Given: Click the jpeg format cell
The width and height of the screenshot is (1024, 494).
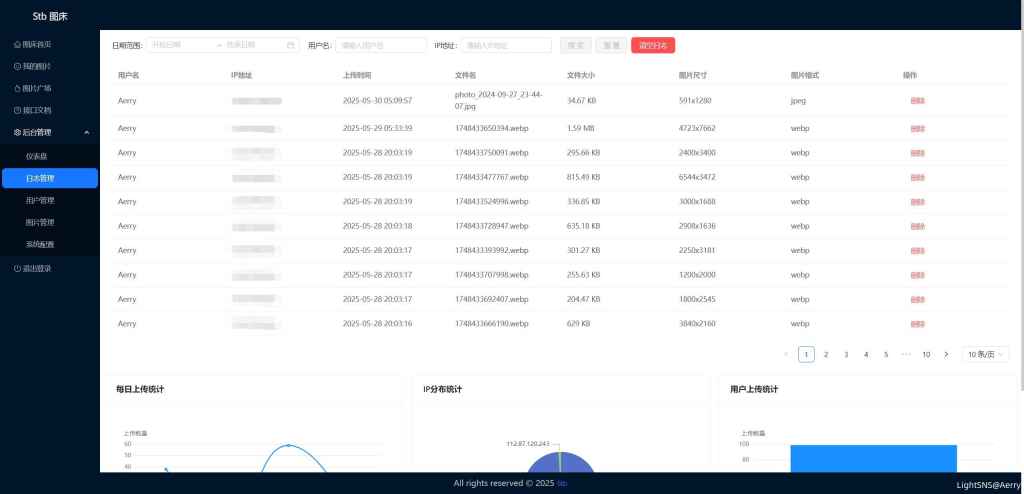Looking at the screenshot, I should (x=799, y=101).
